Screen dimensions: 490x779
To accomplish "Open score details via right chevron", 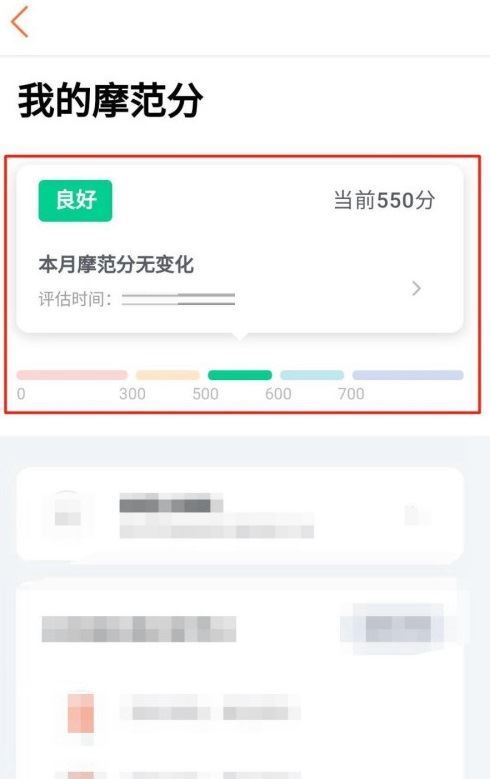I will (x=416, y=288).
